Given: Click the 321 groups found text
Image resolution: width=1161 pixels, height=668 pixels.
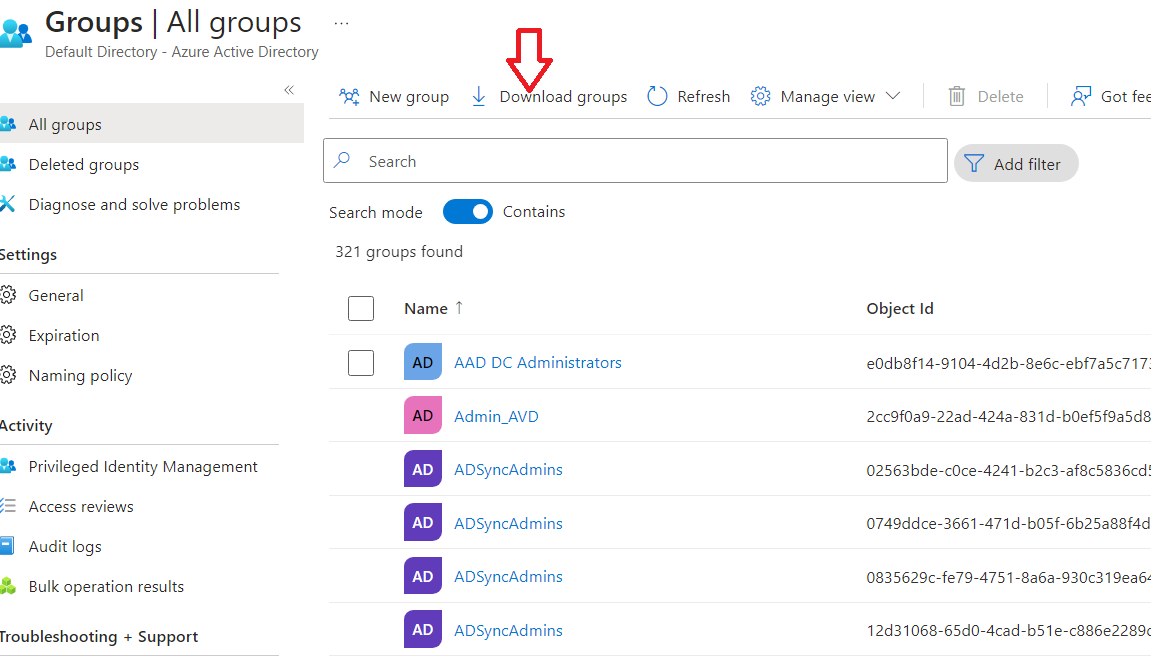Looking at the screenshot, I should coord(399,252).
